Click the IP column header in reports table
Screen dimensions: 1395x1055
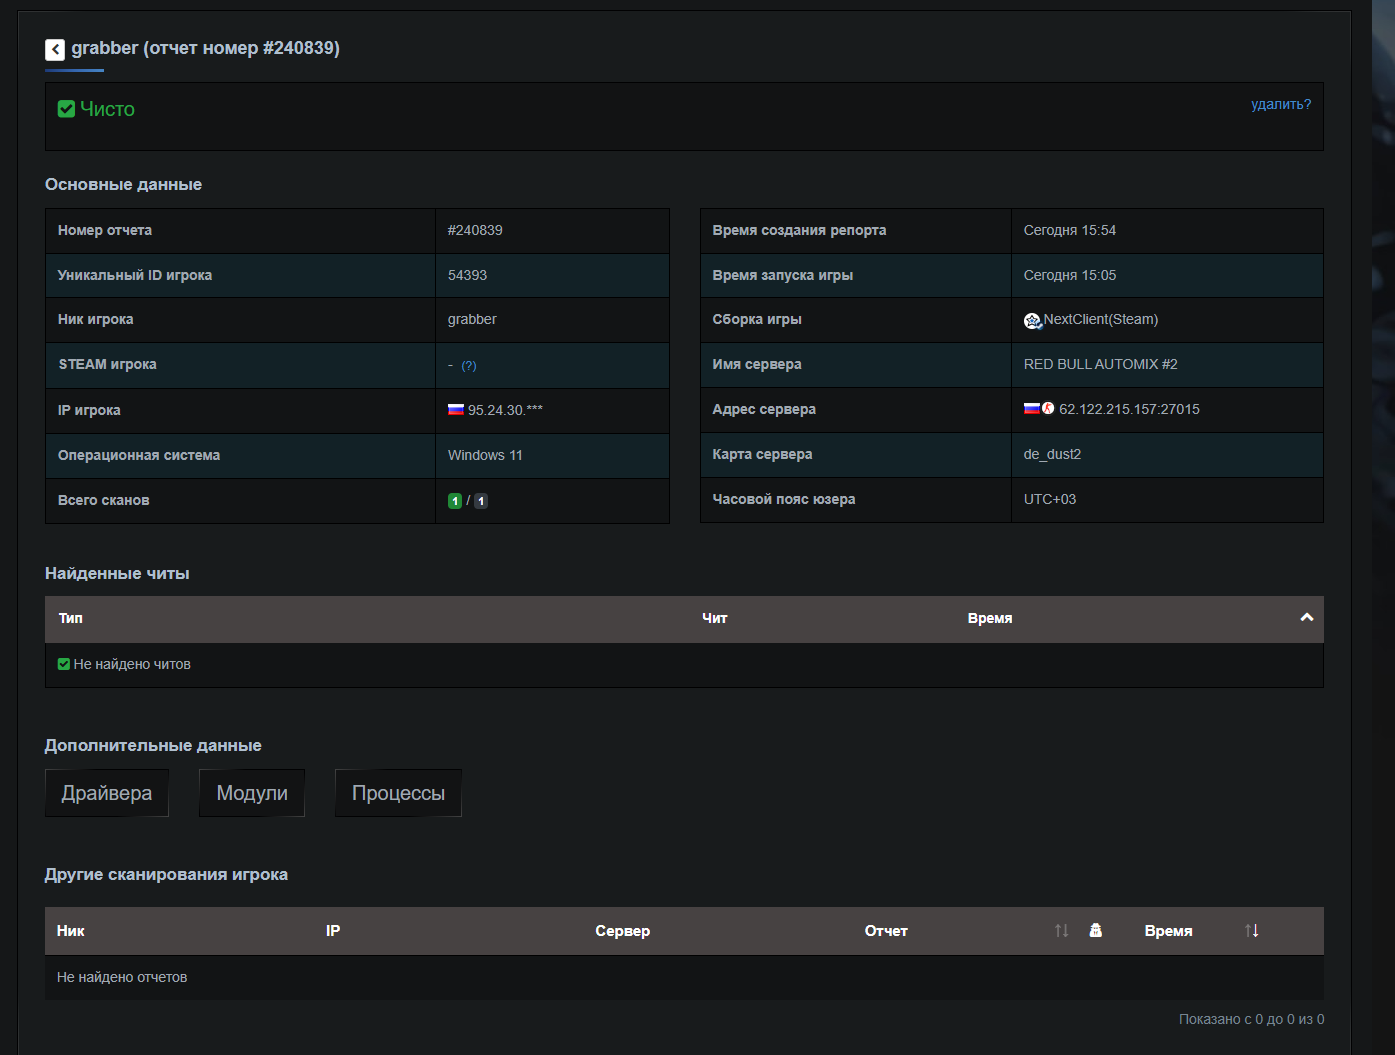point(333,931)
